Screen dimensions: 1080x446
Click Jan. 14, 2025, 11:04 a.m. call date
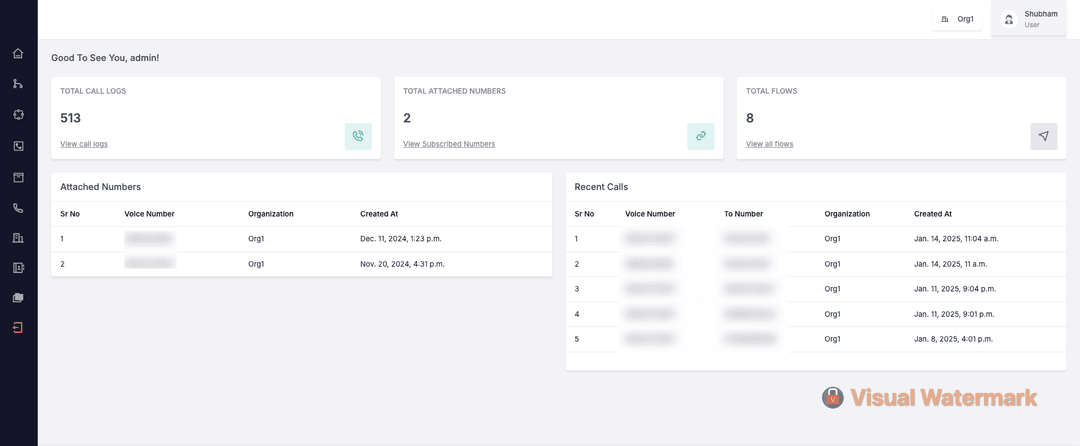[956, 239]
